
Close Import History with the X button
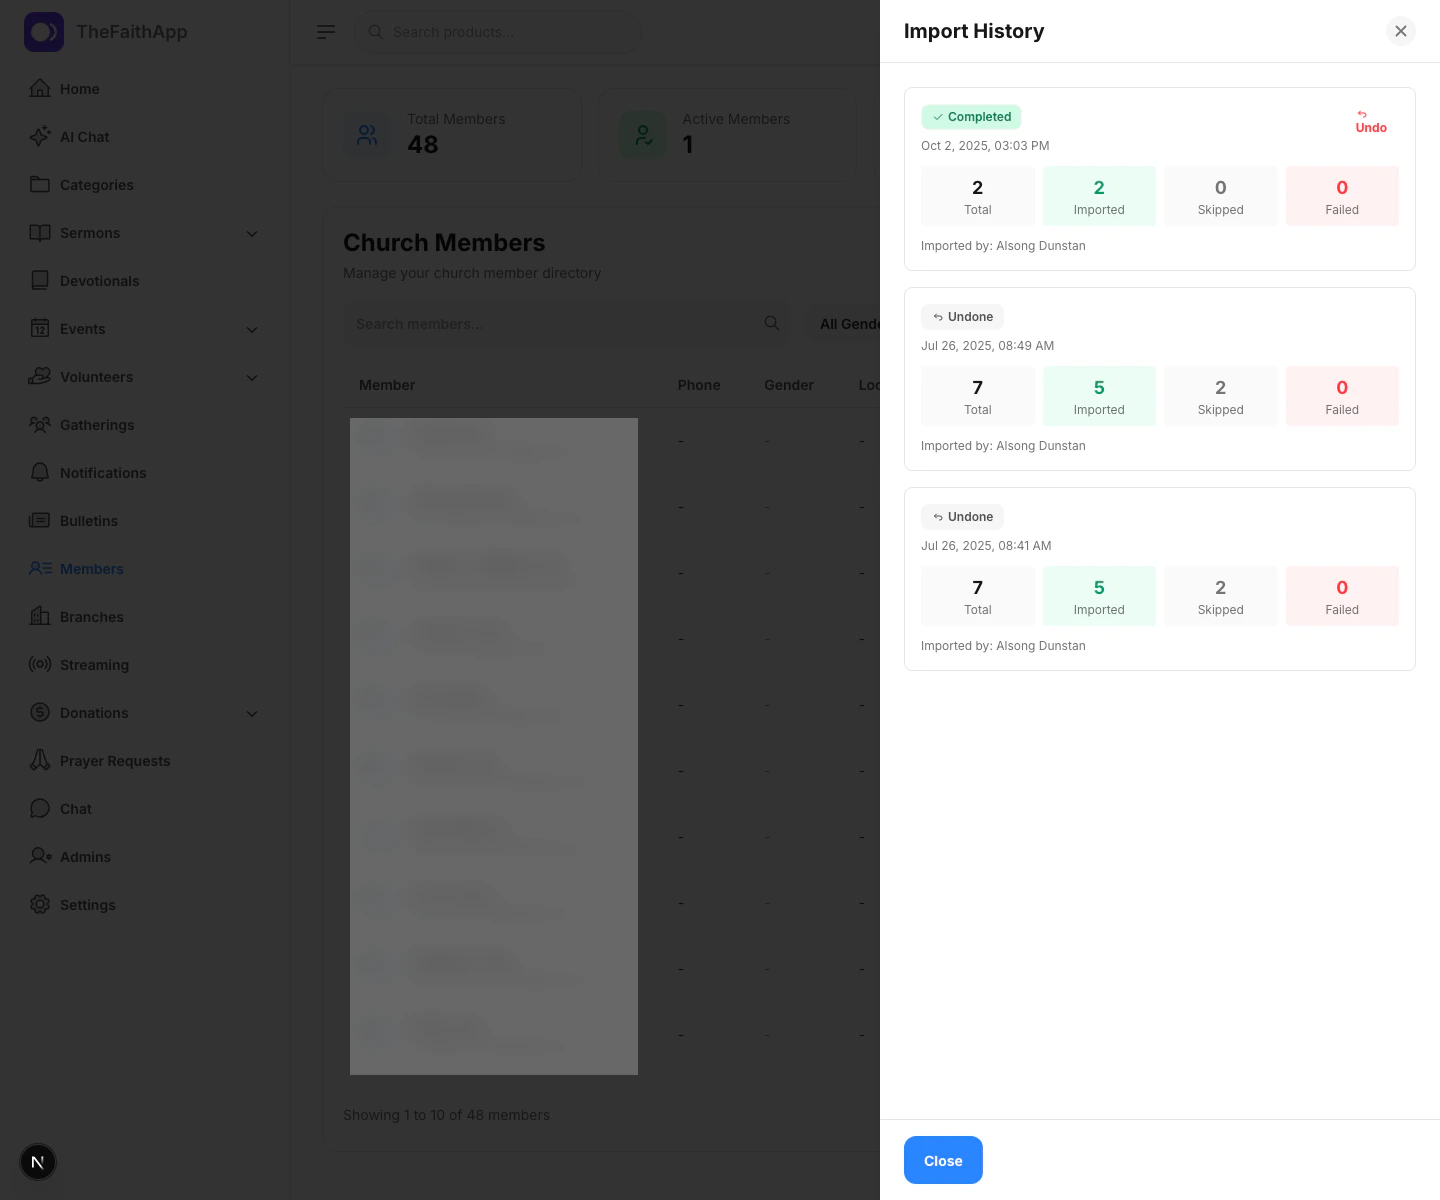(1401, 31)
